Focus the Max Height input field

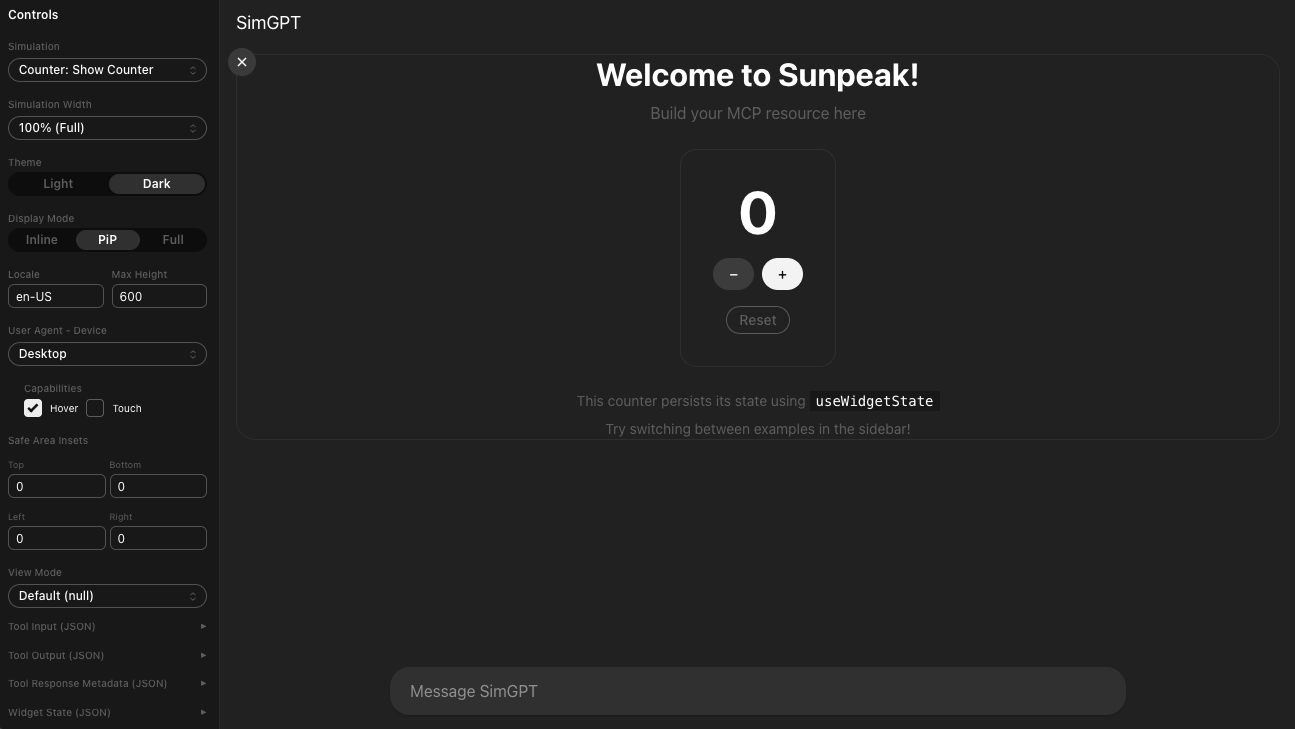(159, 296)
